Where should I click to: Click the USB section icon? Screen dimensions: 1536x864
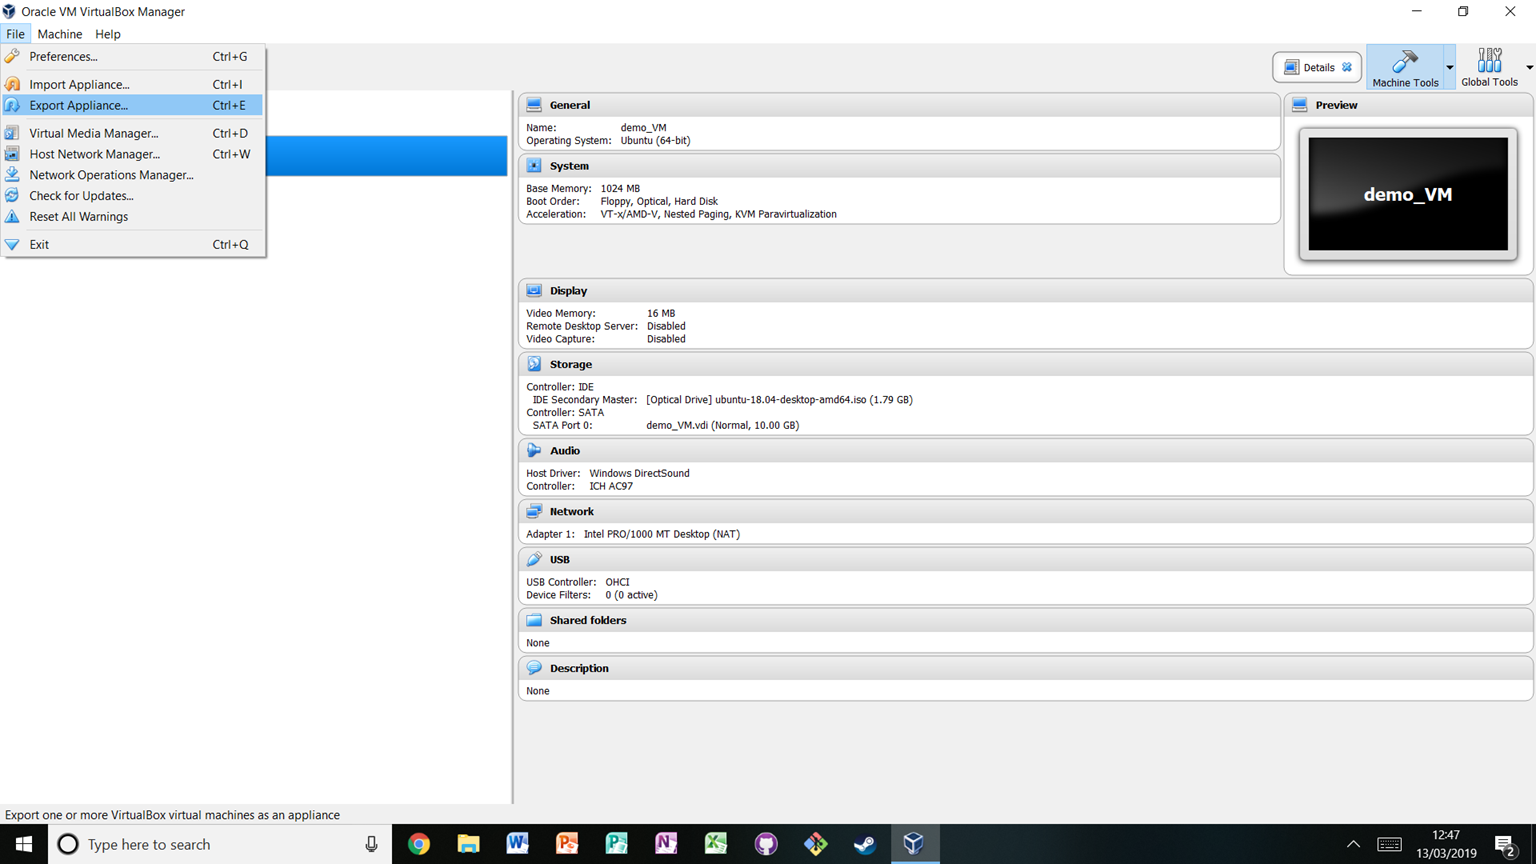point(535,559)
